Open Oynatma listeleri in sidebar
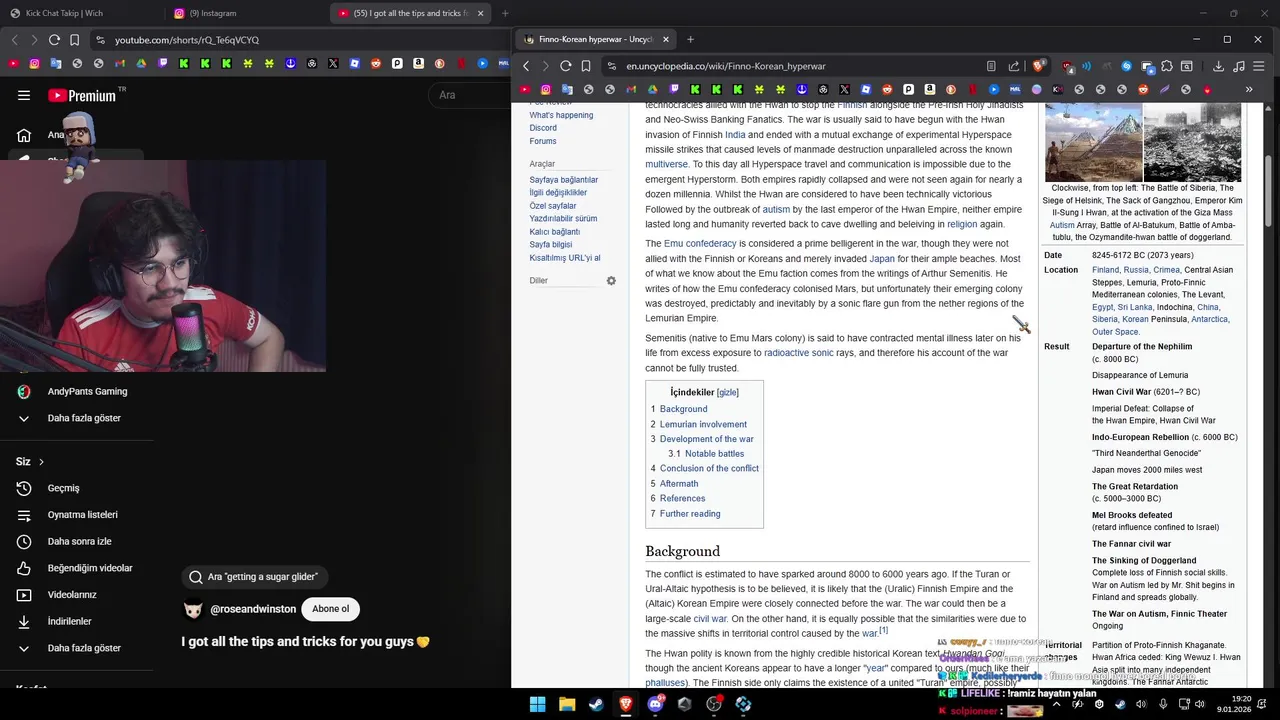1280x720 pixels. pyautogui.click(x=82, y=514)
